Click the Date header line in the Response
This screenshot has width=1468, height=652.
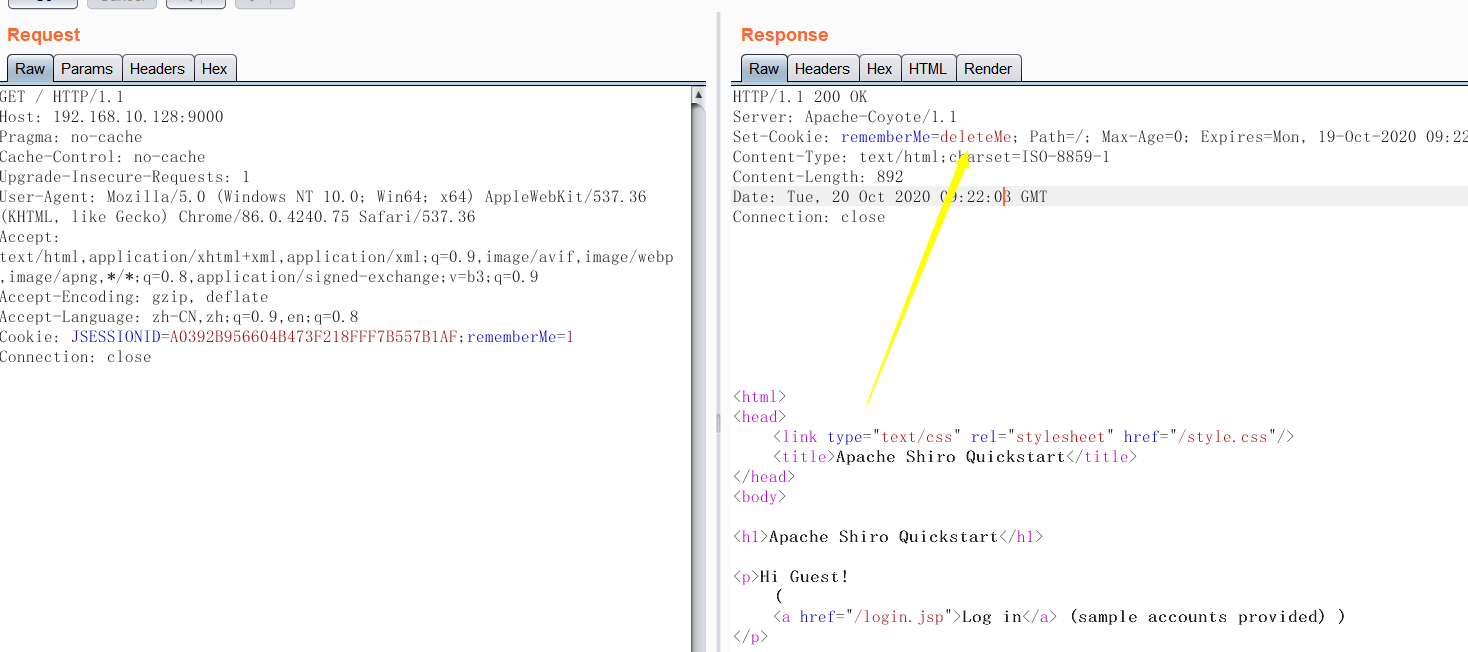click(890, 197)
